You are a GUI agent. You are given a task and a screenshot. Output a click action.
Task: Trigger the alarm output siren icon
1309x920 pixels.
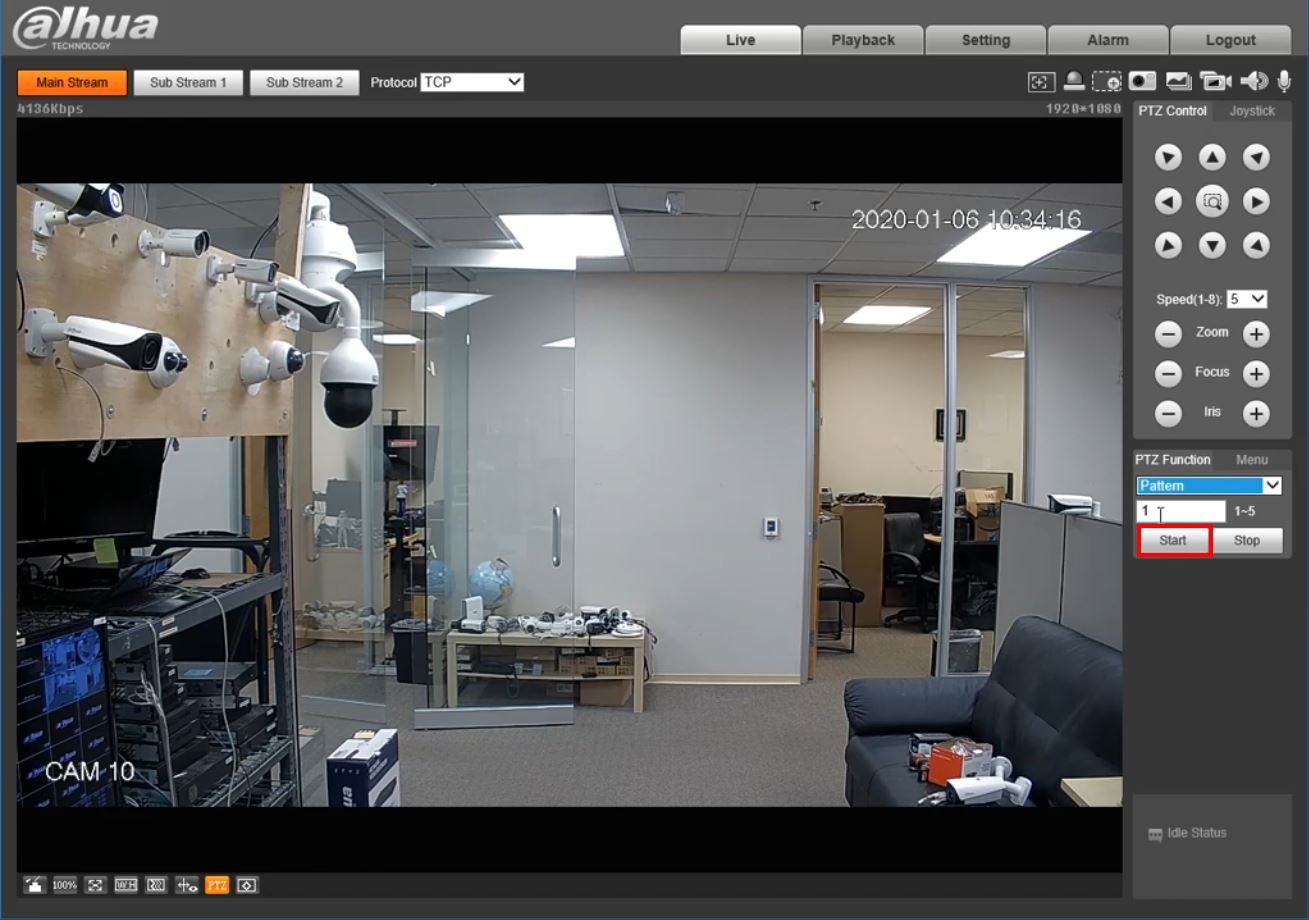[1074, 82]
